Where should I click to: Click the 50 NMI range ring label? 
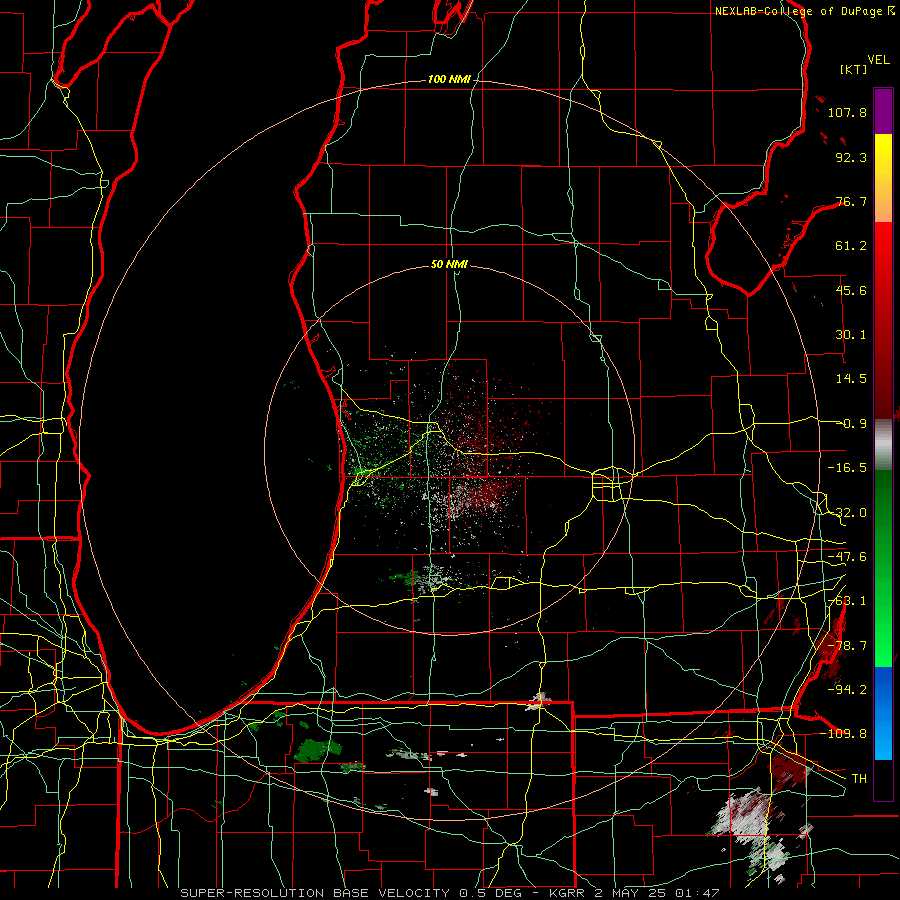tap(449, 265)
